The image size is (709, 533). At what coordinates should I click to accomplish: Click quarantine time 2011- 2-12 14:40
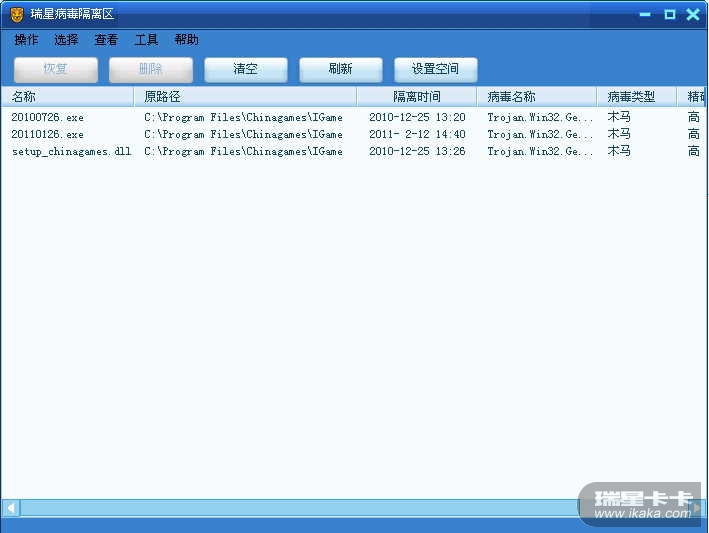point(417,134)
